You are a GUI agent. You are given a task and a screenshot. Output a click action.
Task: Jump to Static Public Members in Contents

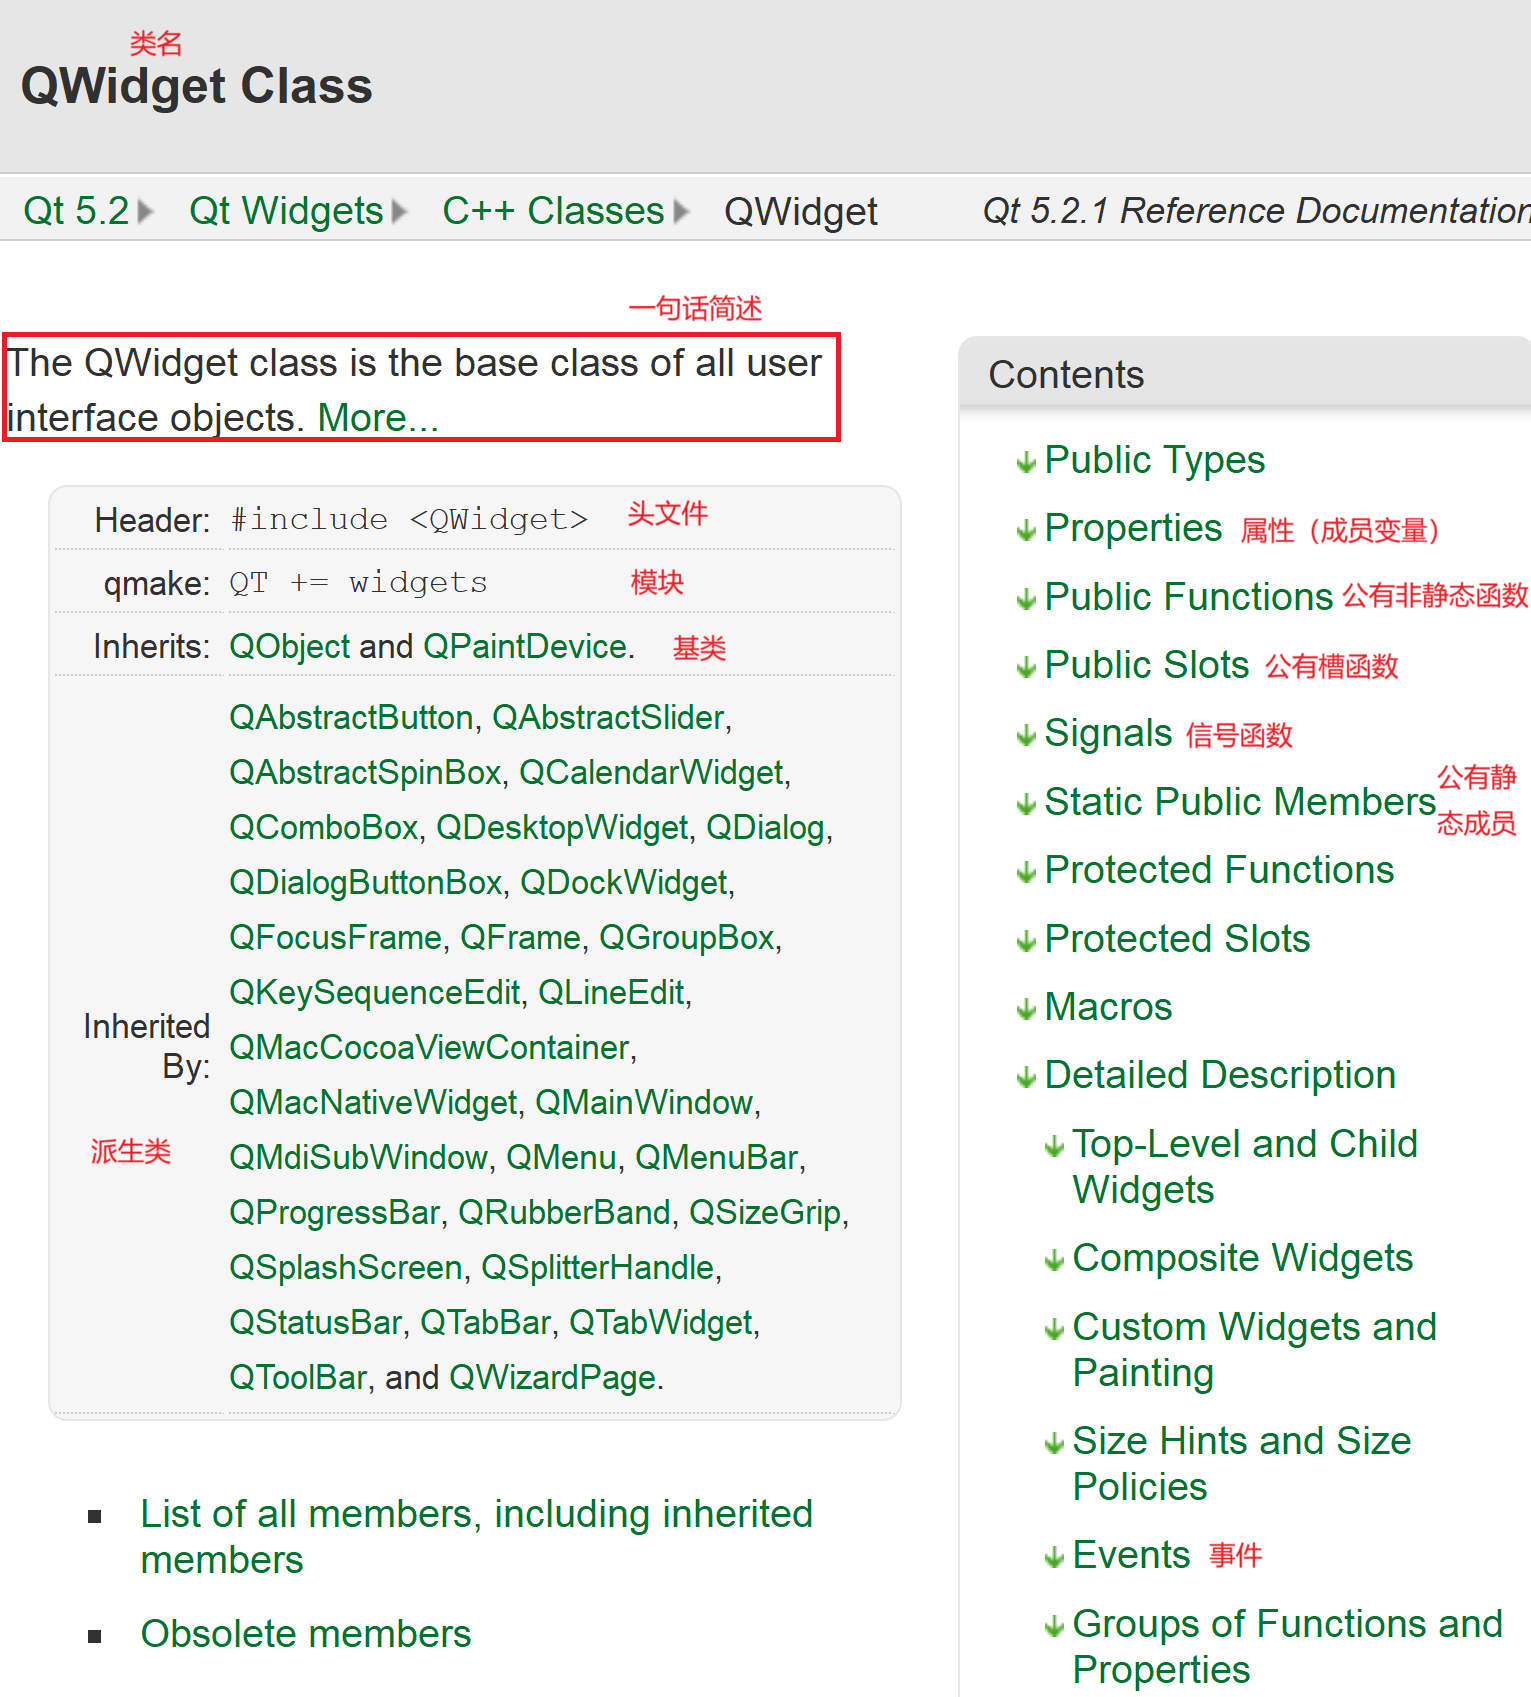[x=1239, y=802]
